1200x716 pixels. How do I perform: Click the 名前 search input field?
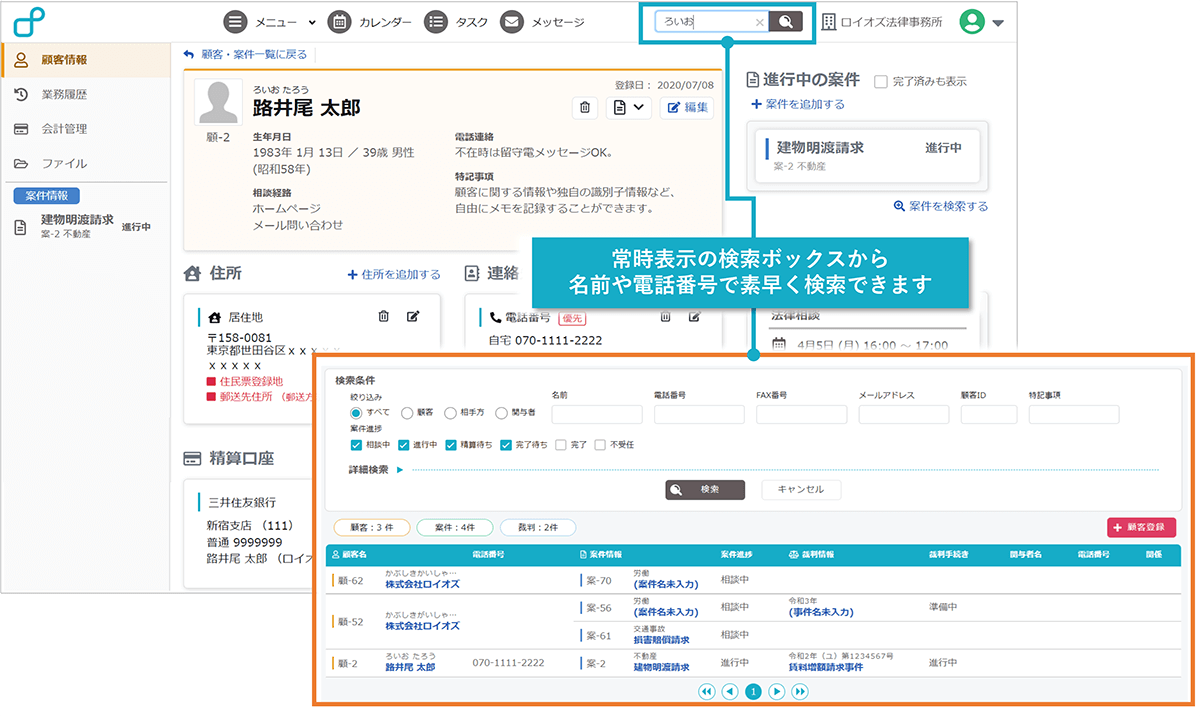pyautogui.click(x=597, y=414)
